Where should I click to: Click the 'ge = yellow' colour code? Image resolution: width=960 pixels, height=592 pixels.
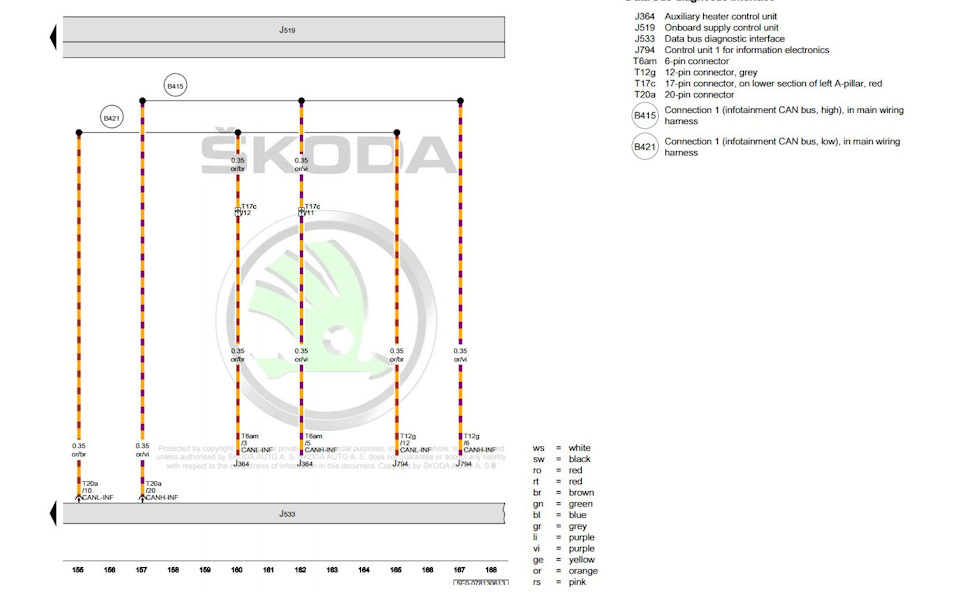click(x=563, y=560)
